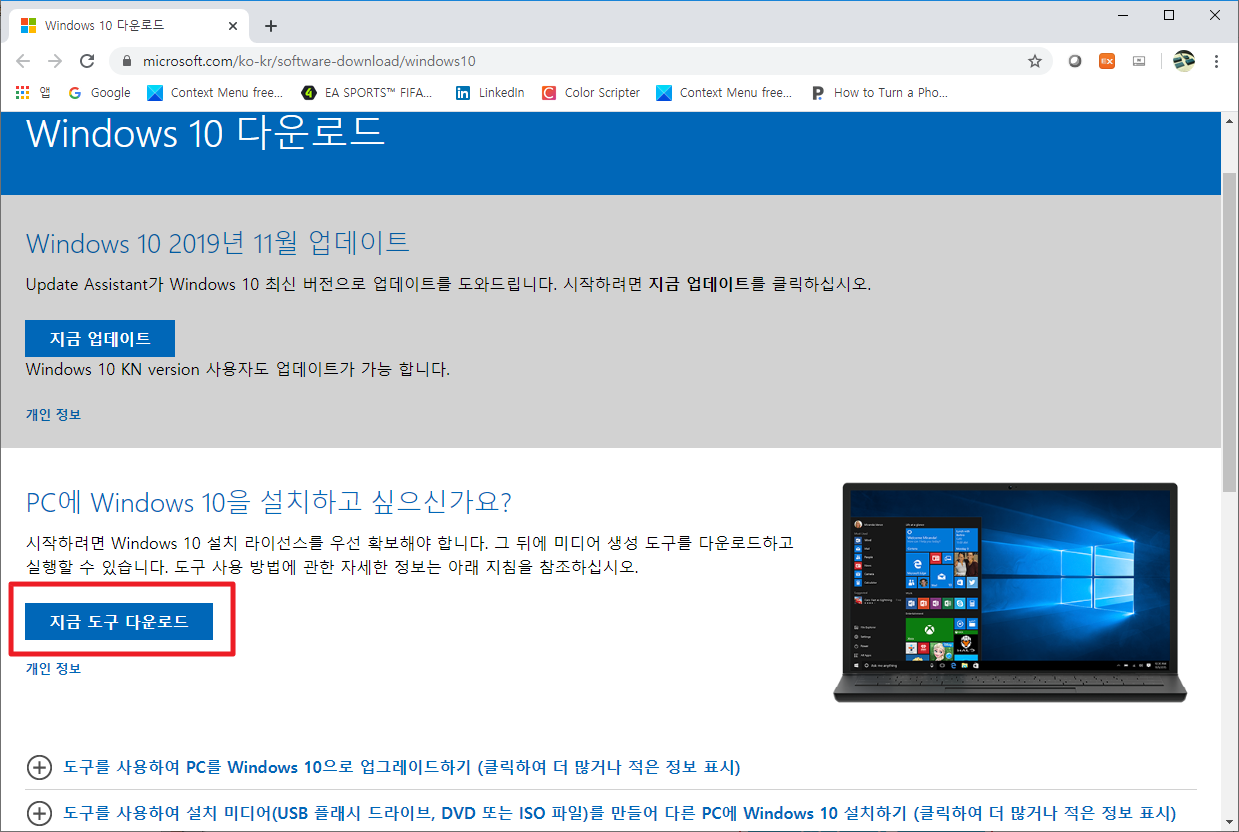Click the Windows 10 다운로드 banner title
The height and width of the screenshot is (832, 1239).
(205, 133)
